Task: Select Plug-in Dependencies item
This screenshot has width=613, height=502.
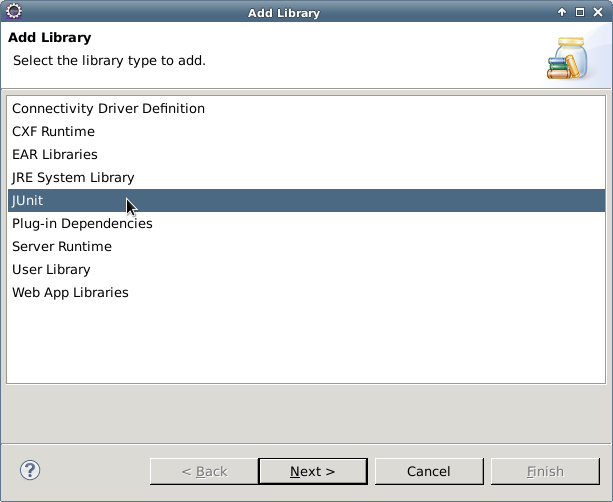Action: 306,224
